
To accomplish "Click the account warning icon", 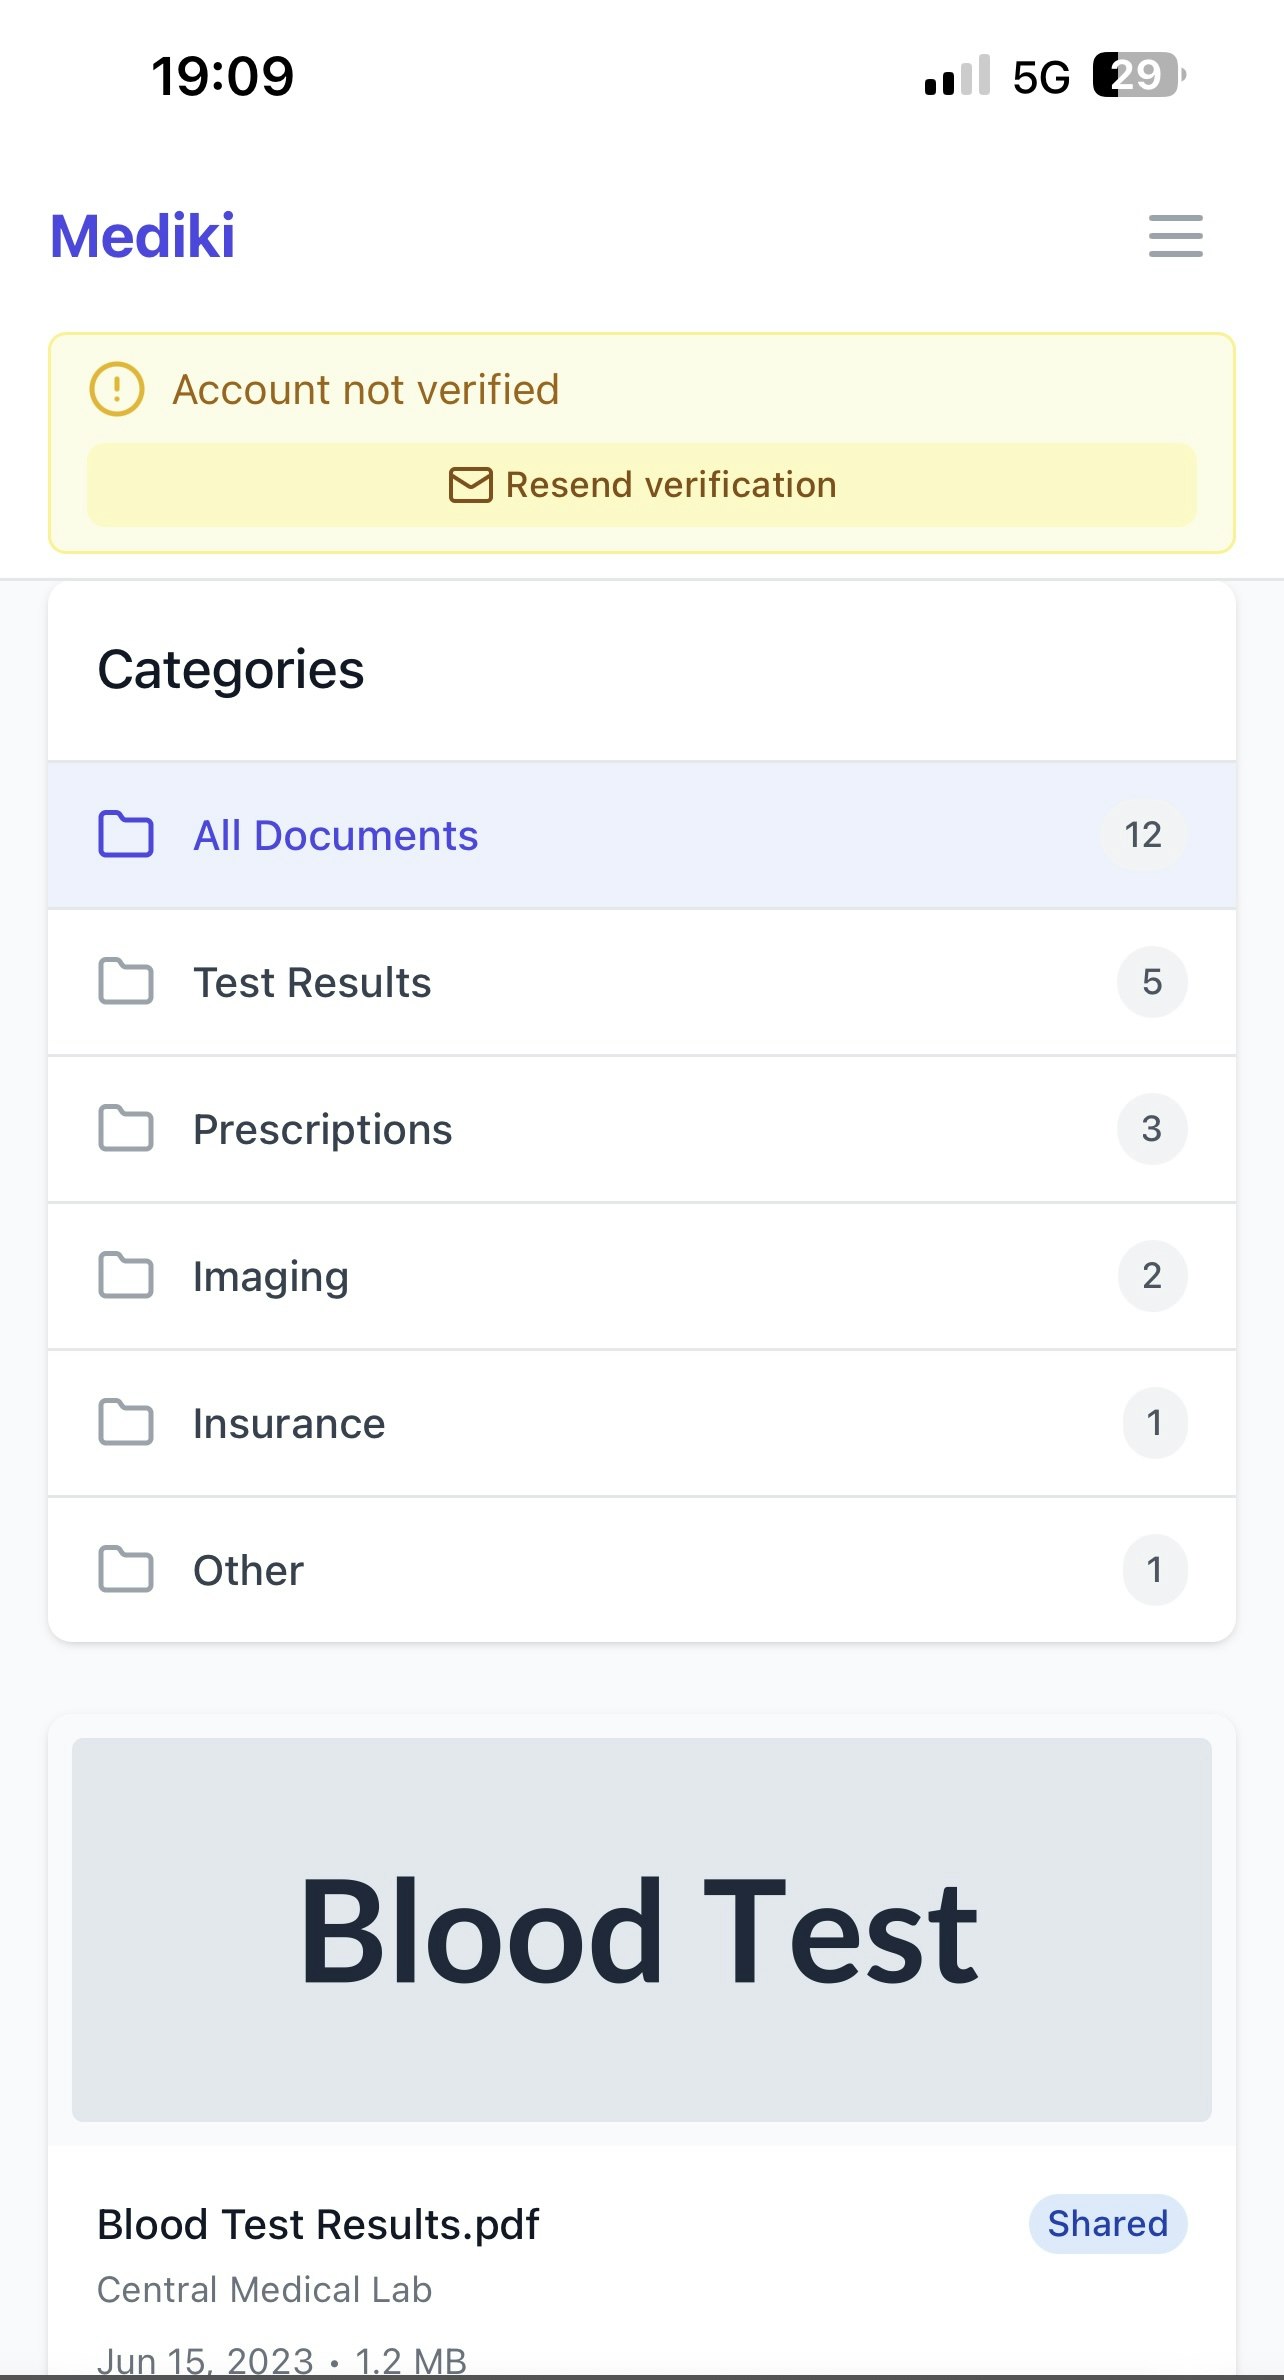I will tap(117, 389).
